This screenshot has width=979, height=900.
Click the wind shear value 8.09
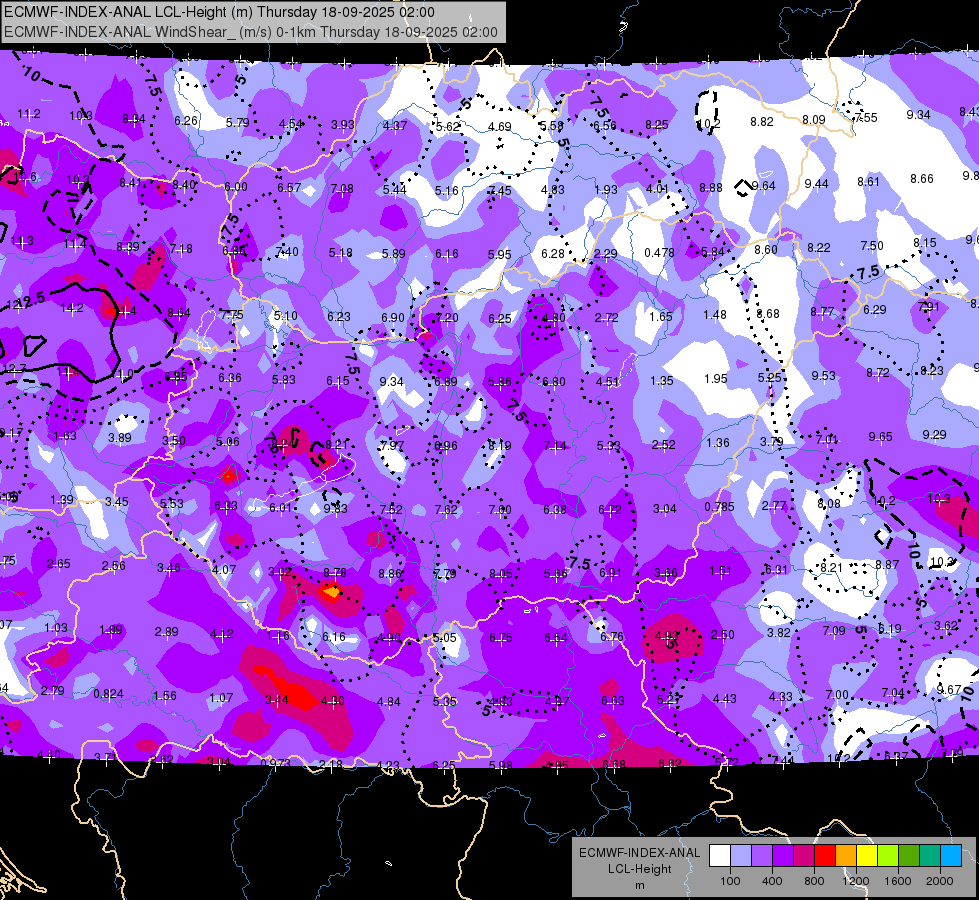pos(814,119)
